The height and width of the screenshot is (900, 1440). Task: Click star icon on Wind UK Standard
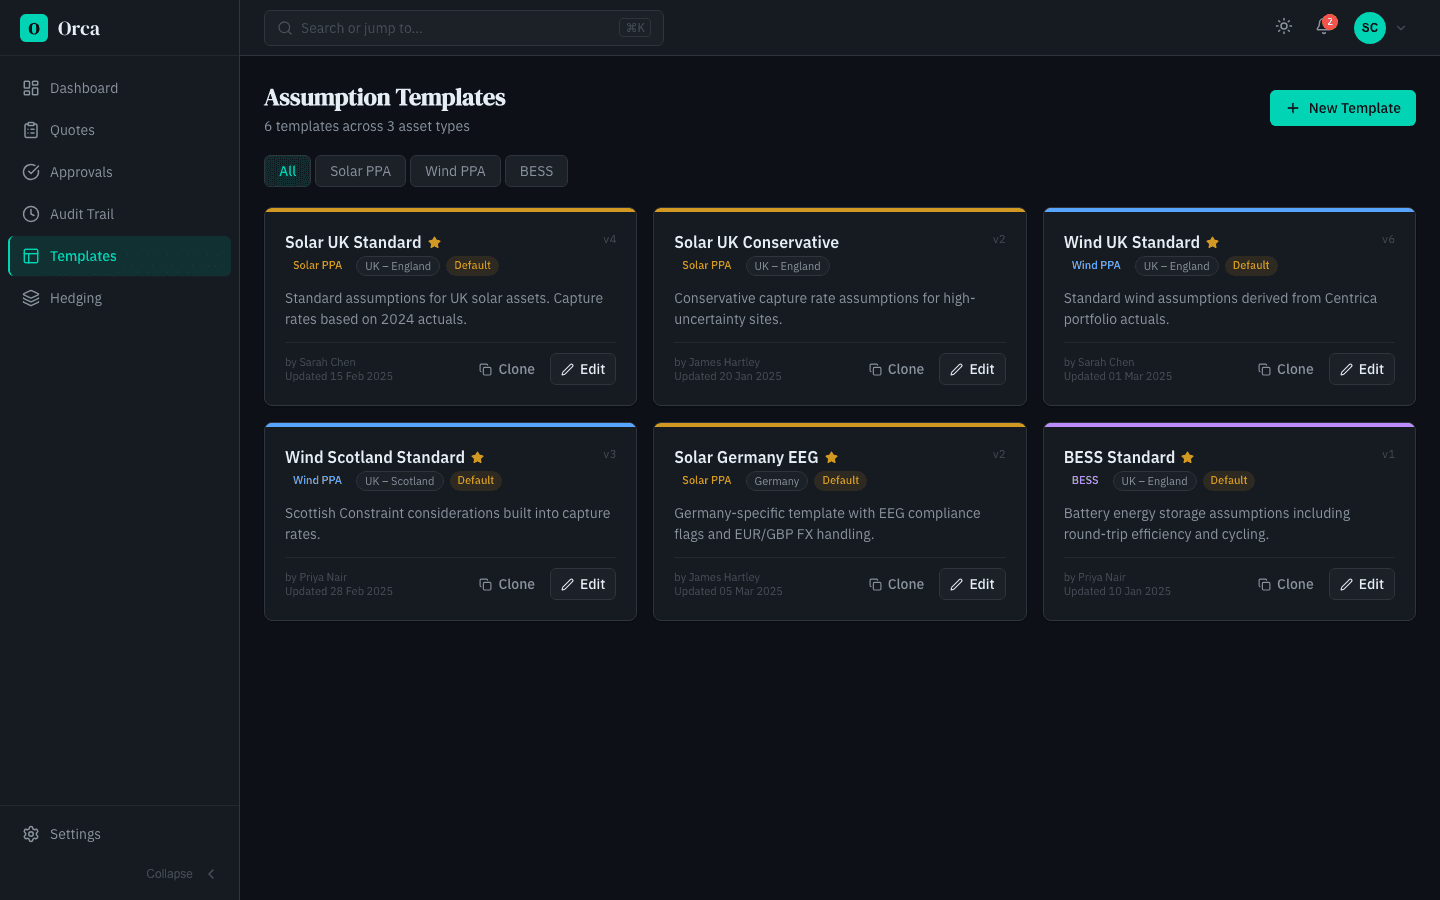click(x=1213, y=242)
